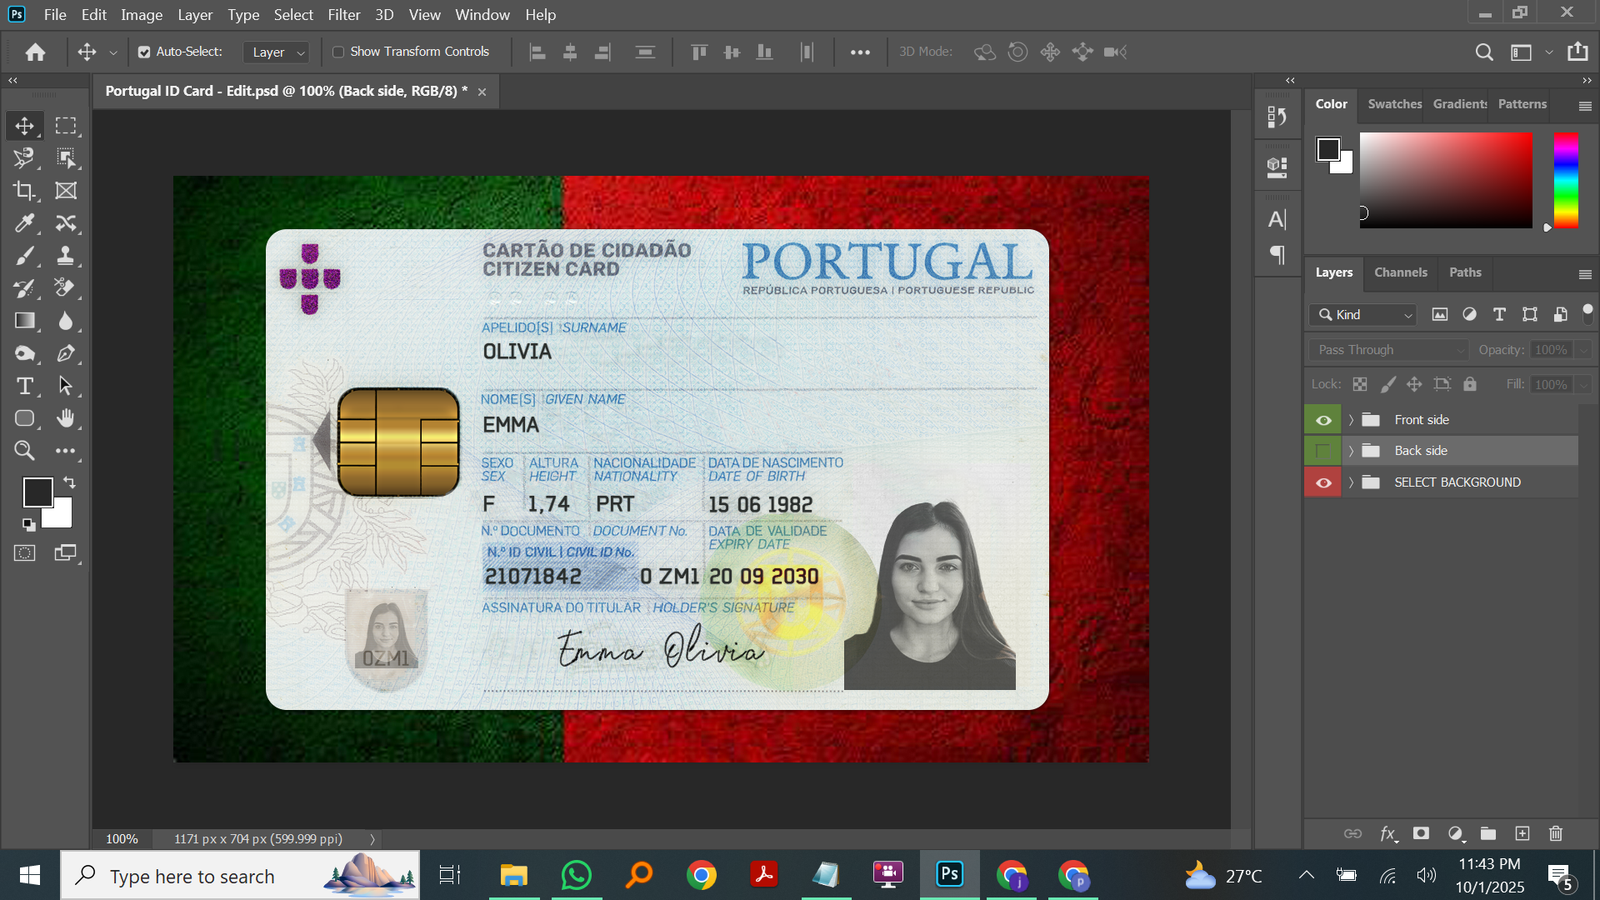Select the Horizontal Type tool

24,386
